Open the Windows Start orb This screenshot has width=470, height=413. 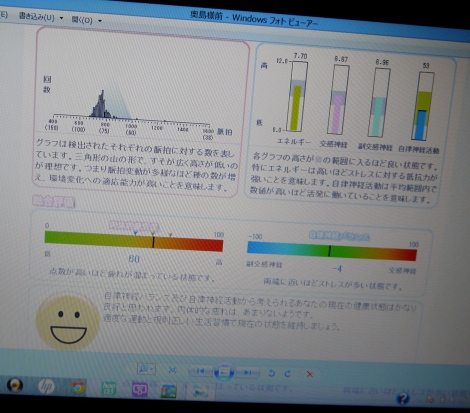(14, 385)
